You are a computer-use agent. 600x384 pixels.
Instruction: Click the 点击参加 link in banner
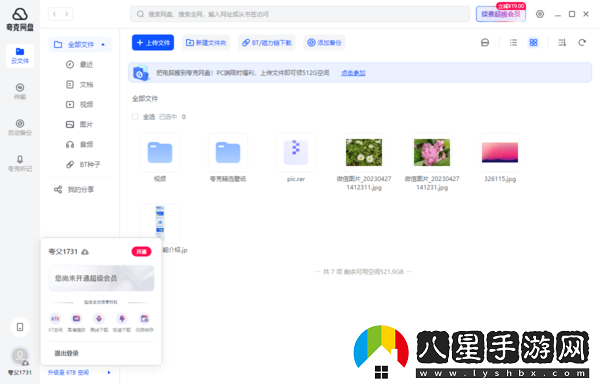(353, 73)
